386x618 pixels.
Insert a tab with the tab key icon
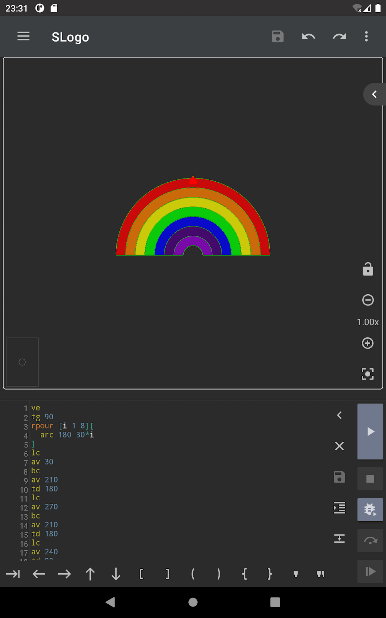(x=13, y=574)
